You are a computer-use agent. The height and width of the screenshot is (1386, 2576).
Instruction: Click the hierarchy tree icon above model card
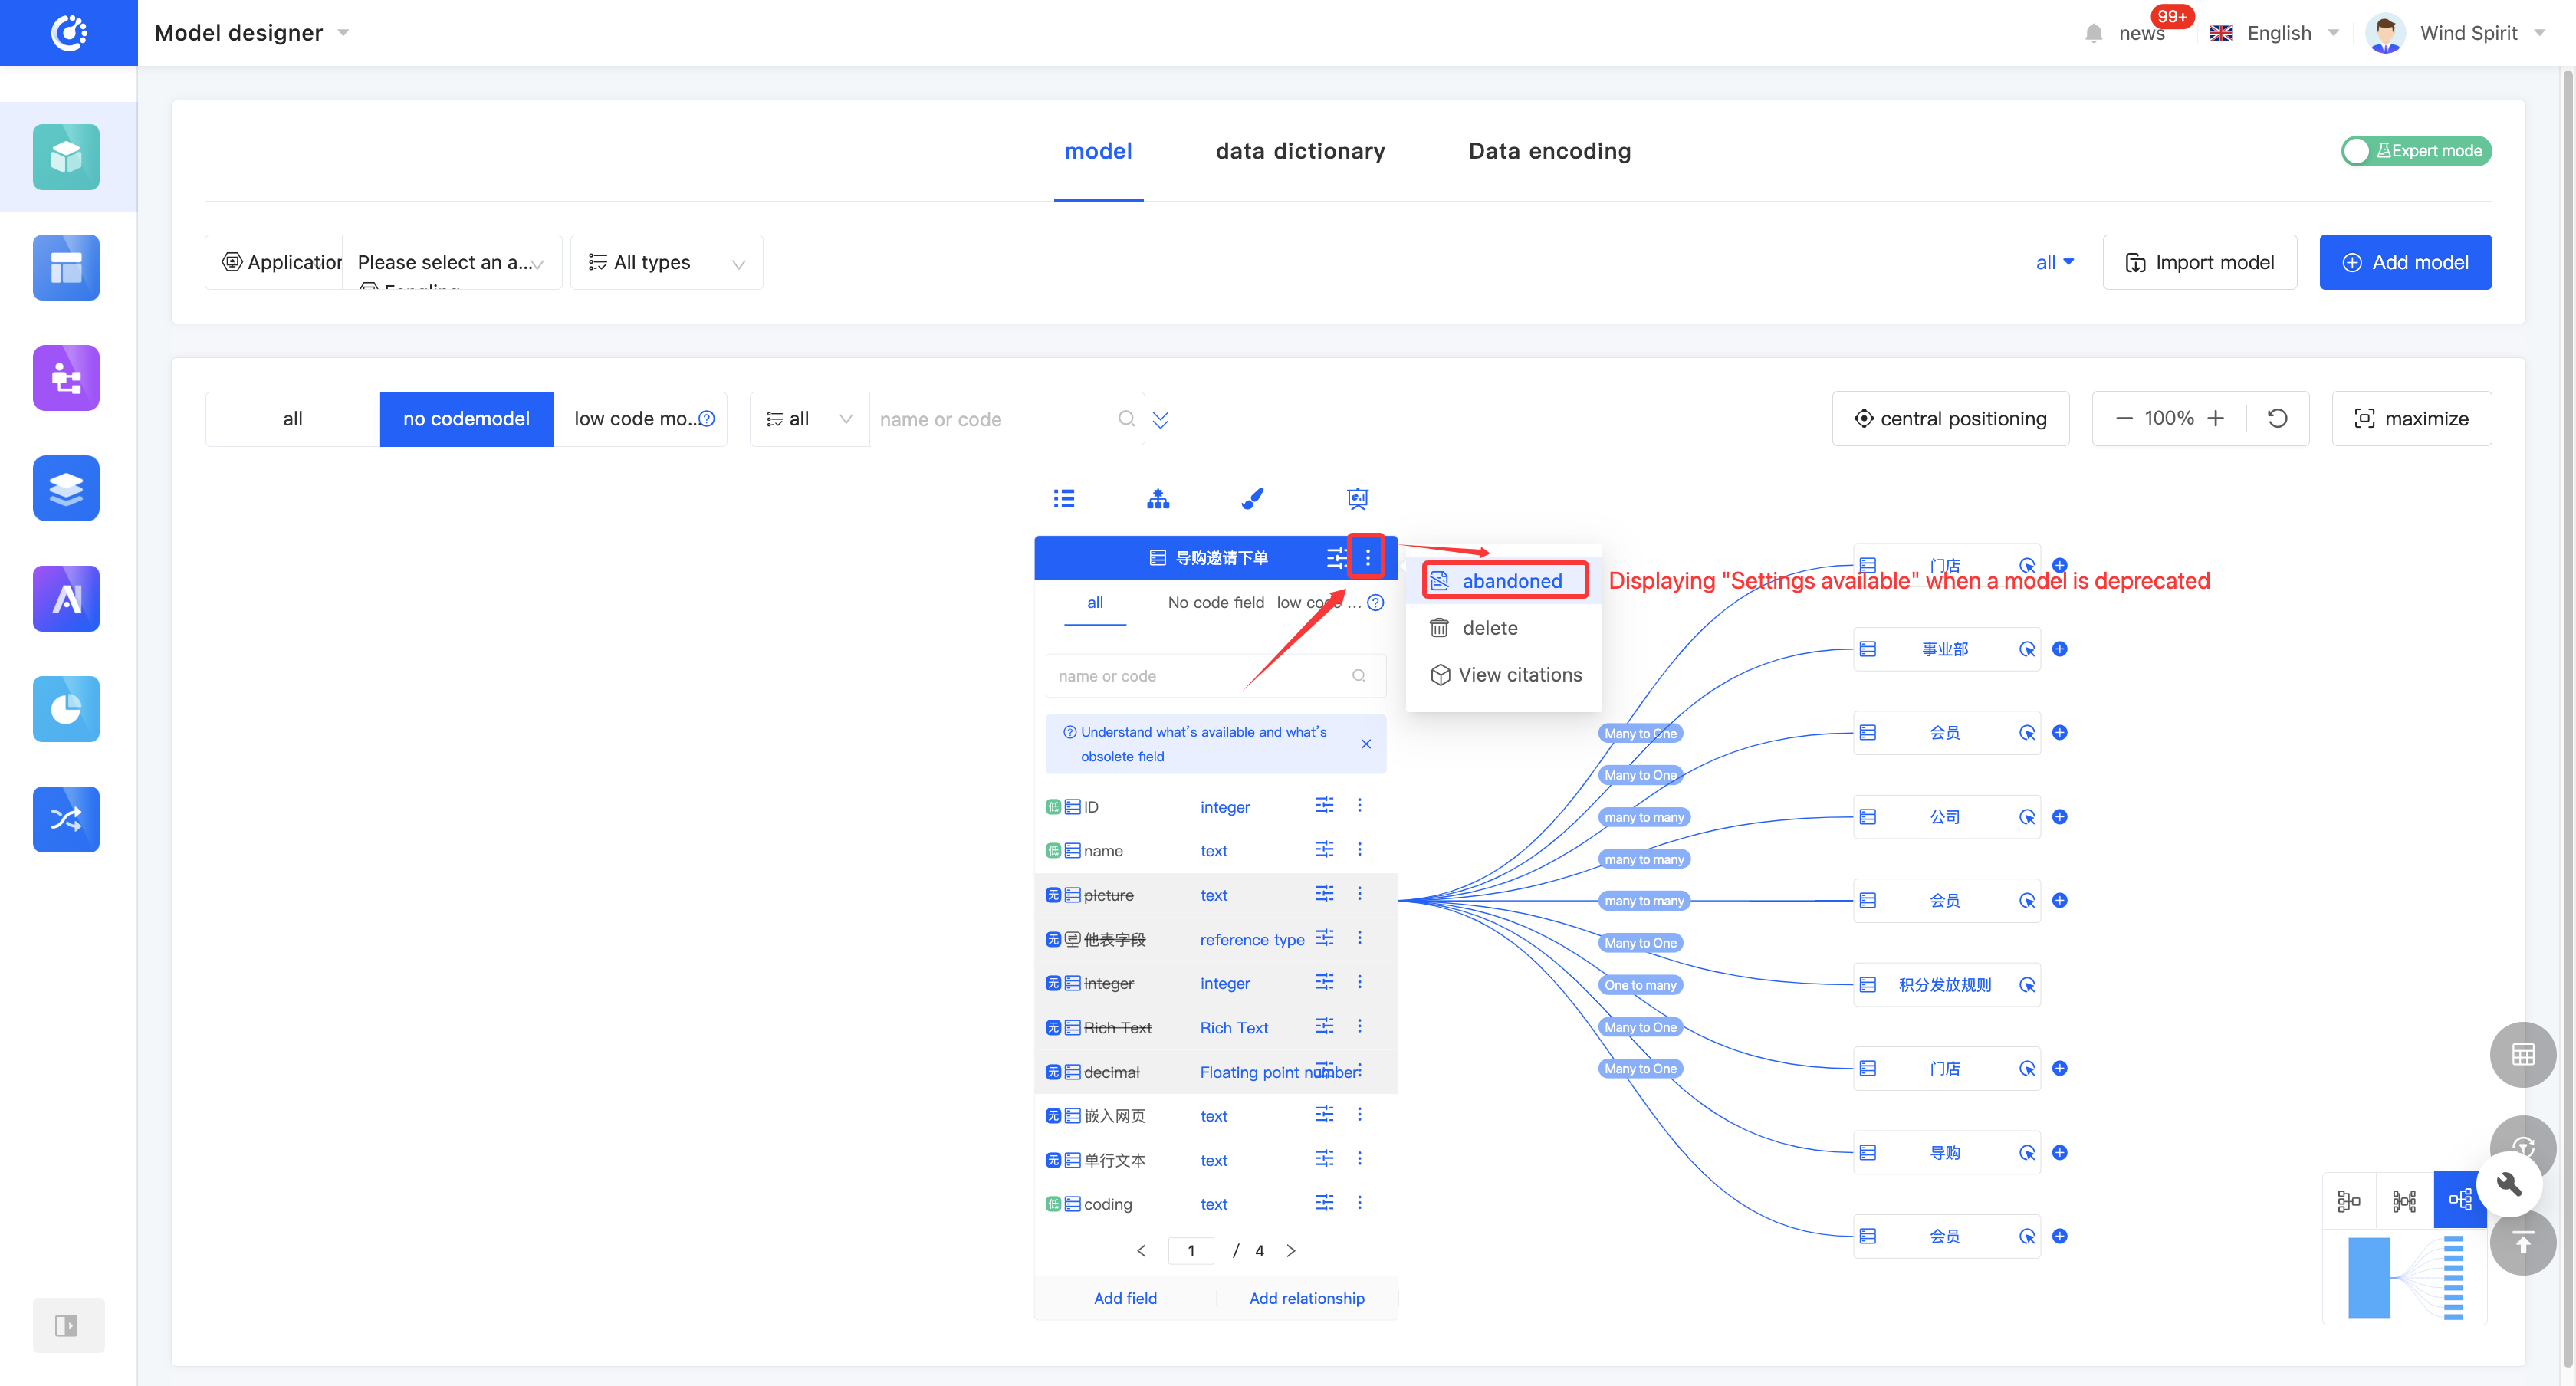click(1158, 498)
